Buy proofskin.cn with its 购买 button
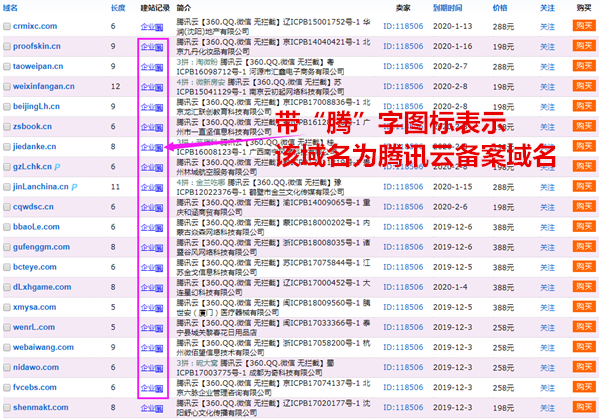This screenshot has height=419, width=600. tap(584, 46)
